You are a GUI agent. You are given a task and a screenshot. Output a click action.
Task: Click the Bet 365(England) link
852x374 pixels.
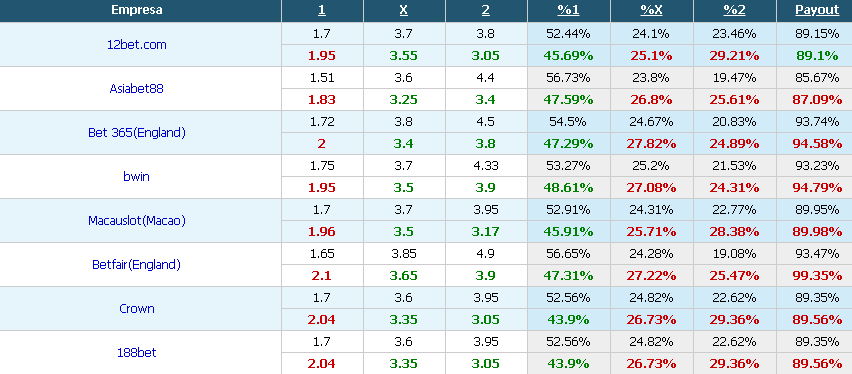tap(136, 133)
